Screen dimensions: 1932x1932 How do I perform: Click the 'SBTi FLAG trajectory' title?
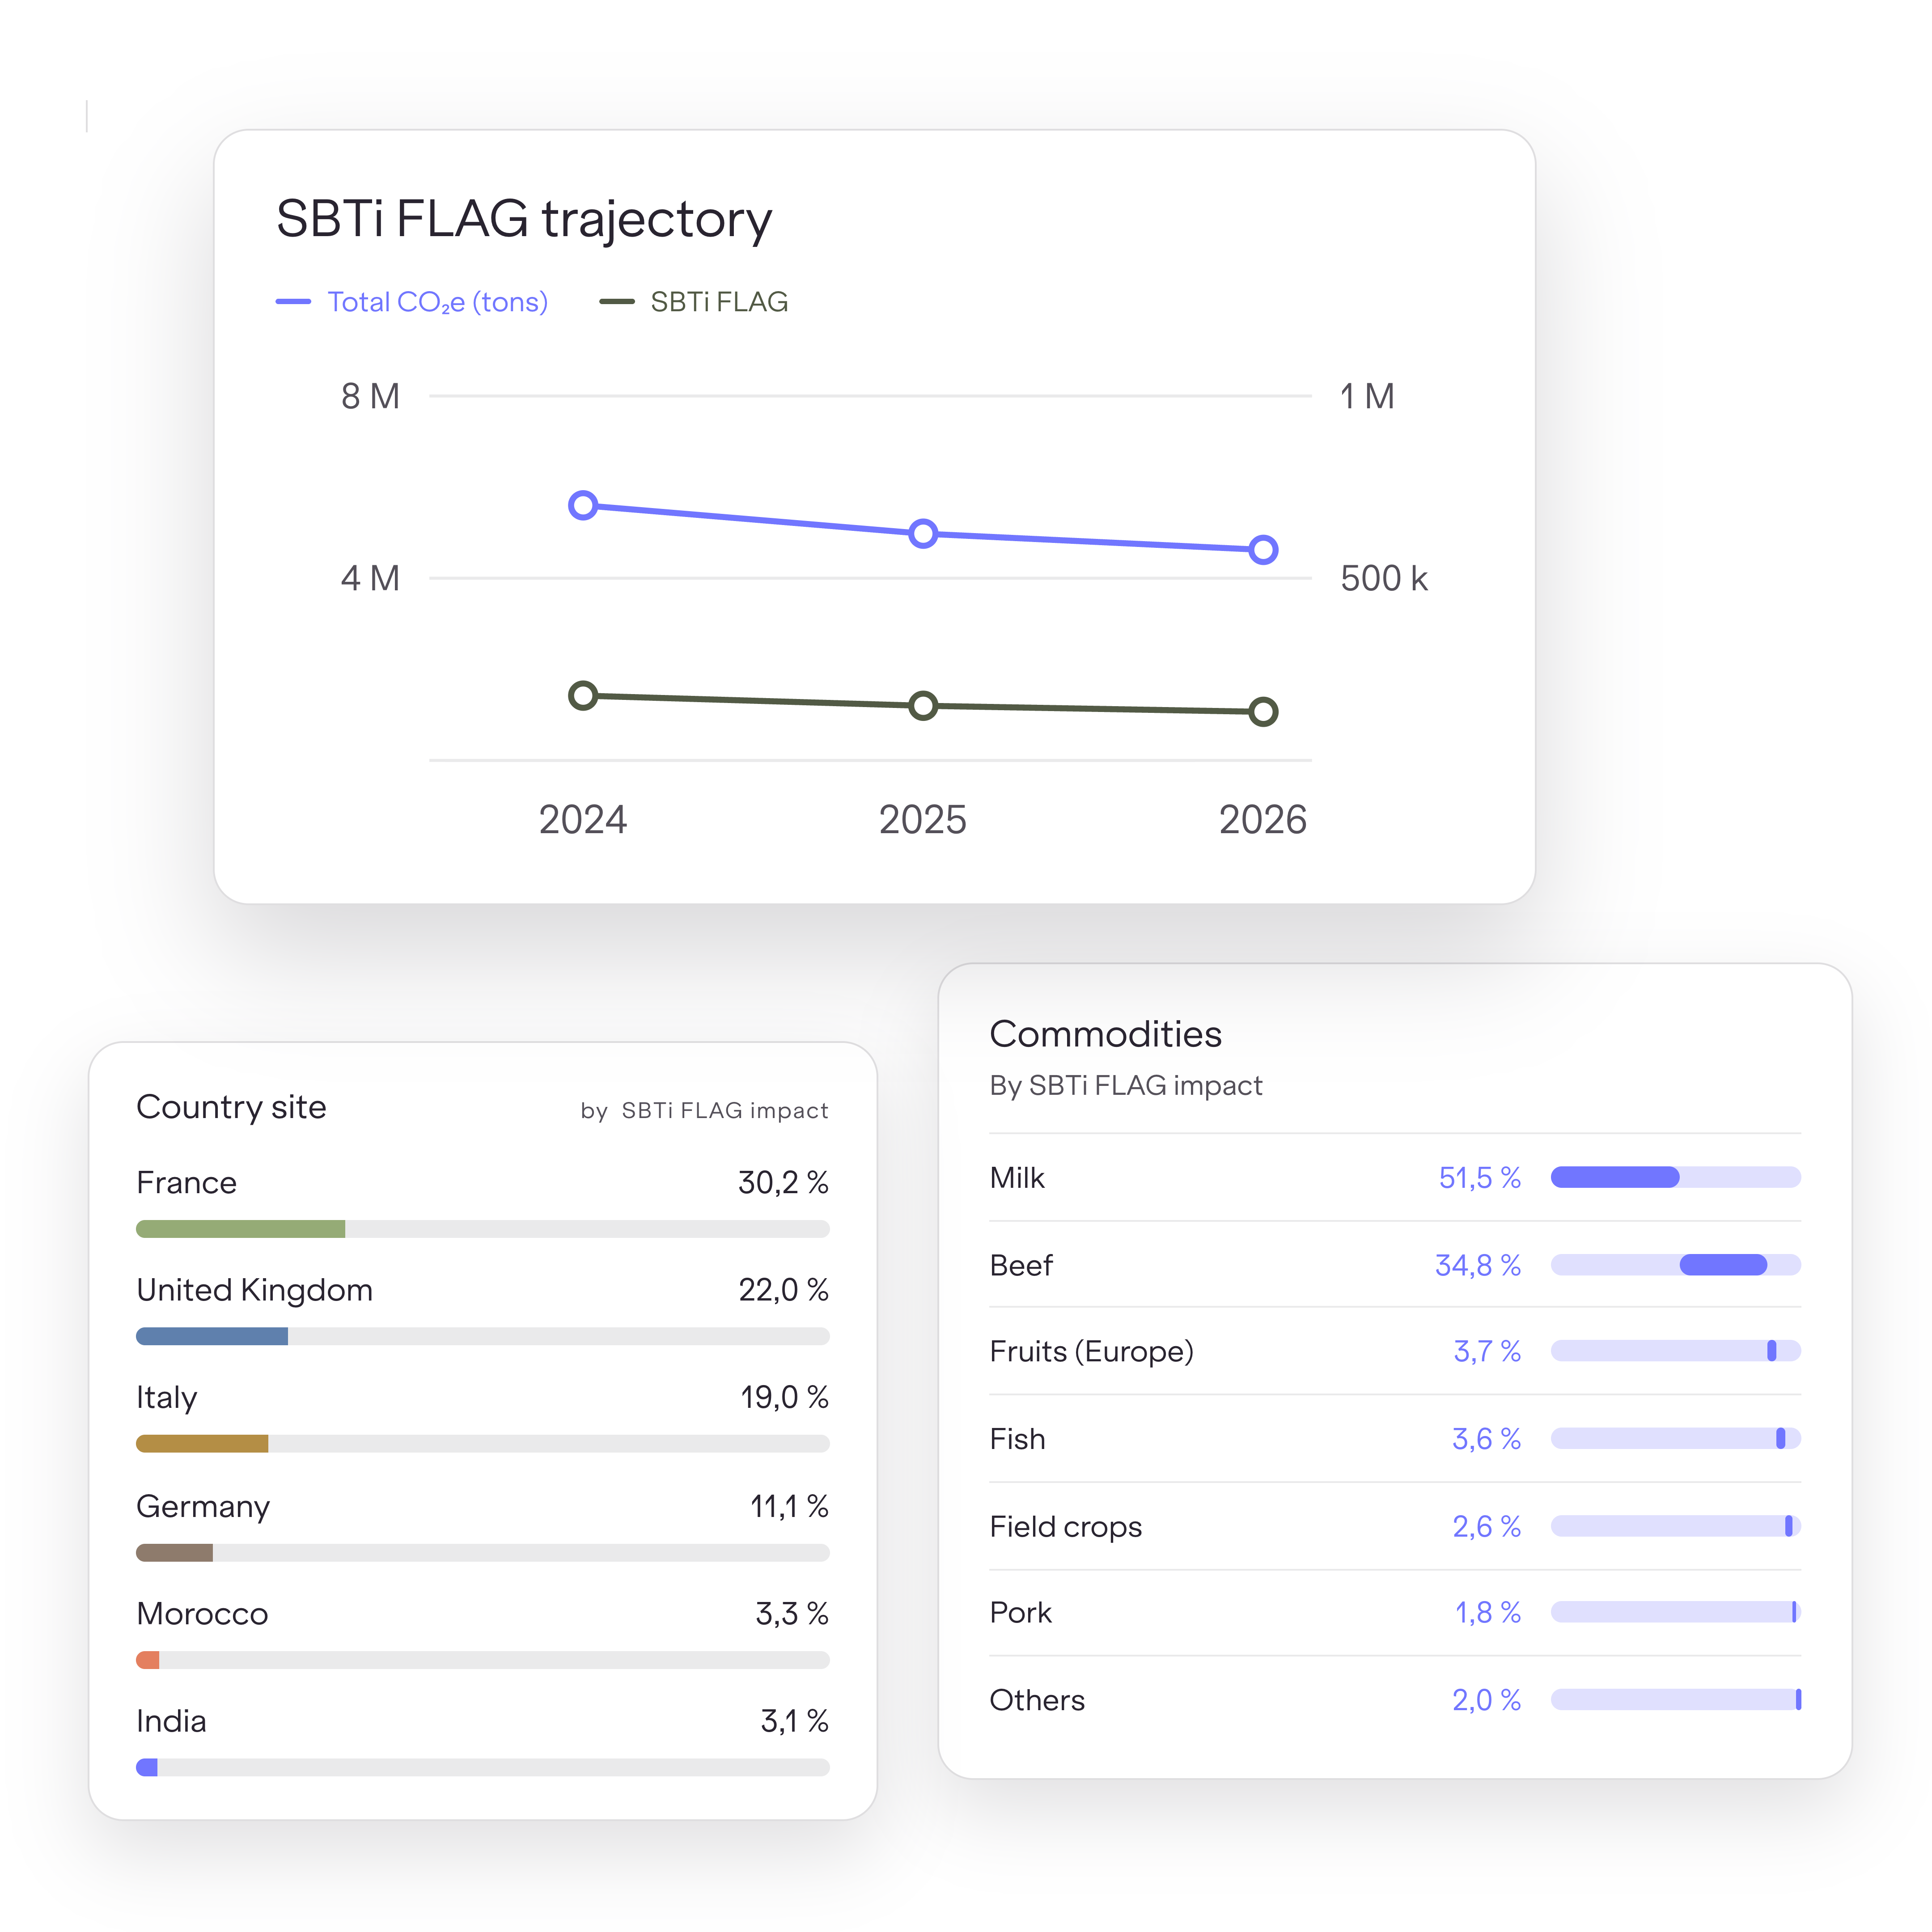coord(524,220)
